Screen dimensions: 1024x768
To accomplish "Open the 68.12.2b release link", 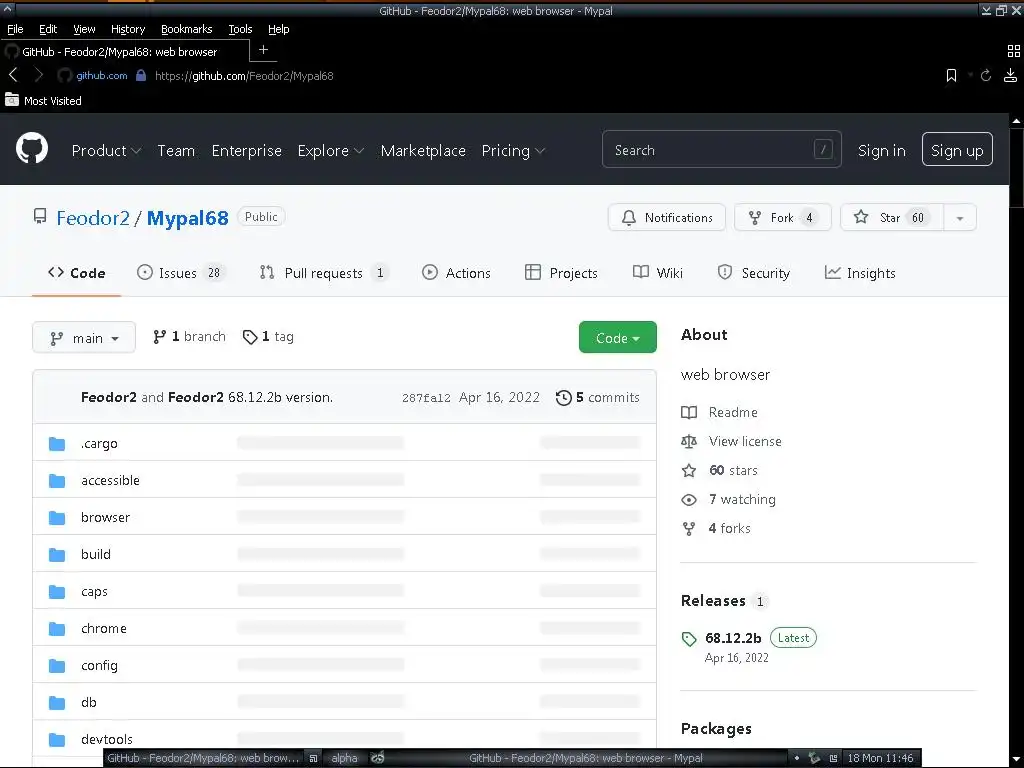I will click(x=733, y=639).
